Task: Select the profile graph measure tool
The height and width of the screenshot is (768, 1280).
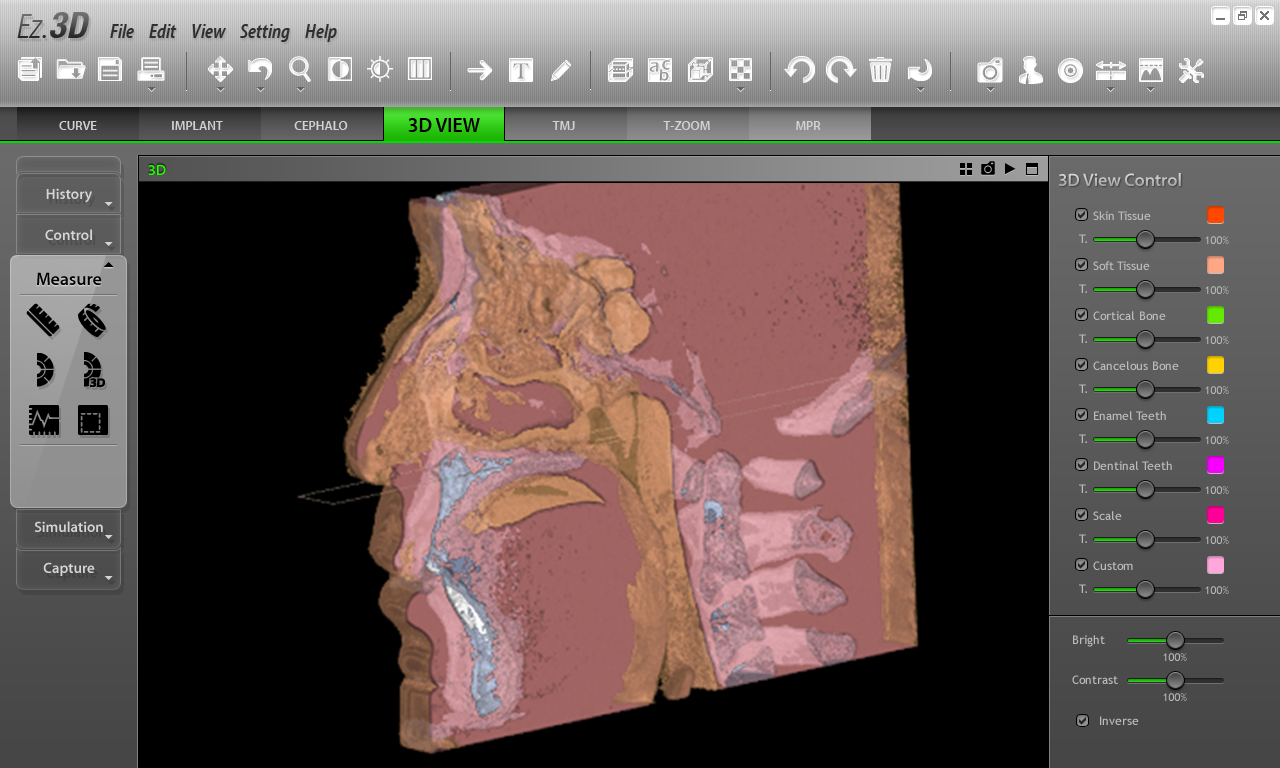Action: (x=43, y=421)
